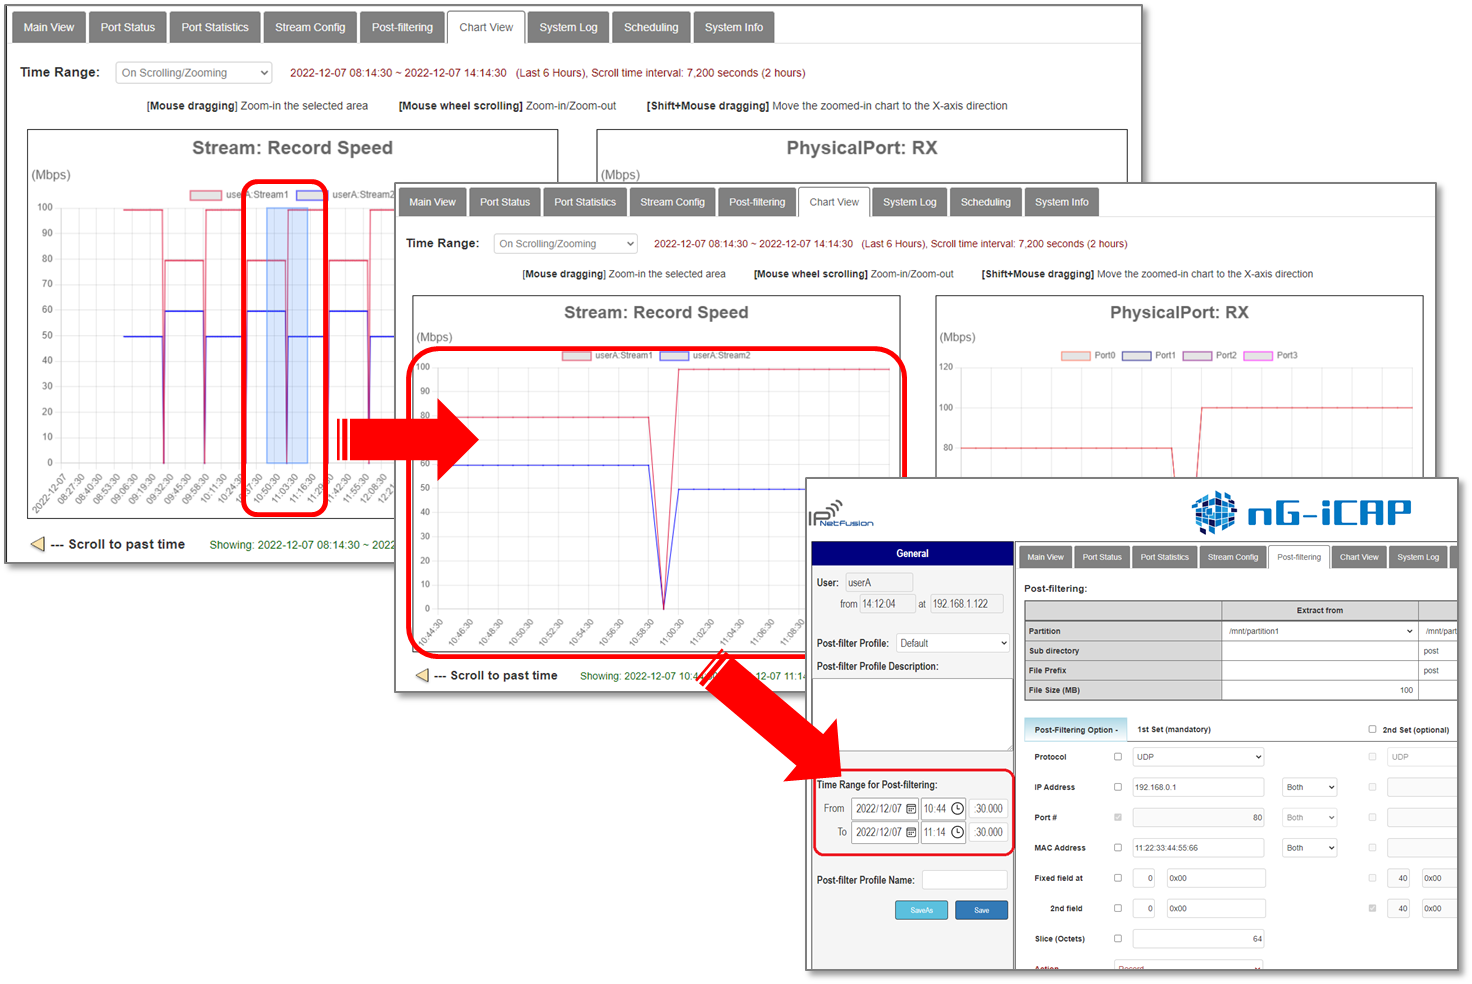
Task: Enable the 2nd Set (optional) checkbox
Action: (1372, 729)
